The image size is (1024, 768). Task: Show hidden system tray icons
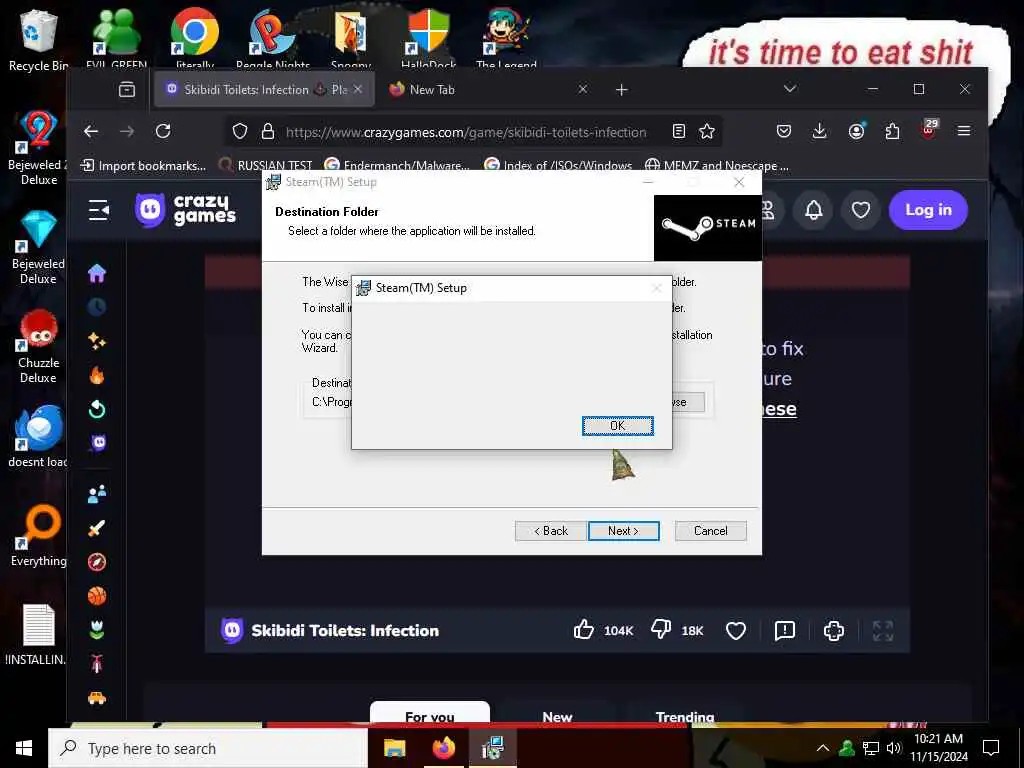(823, 748)
